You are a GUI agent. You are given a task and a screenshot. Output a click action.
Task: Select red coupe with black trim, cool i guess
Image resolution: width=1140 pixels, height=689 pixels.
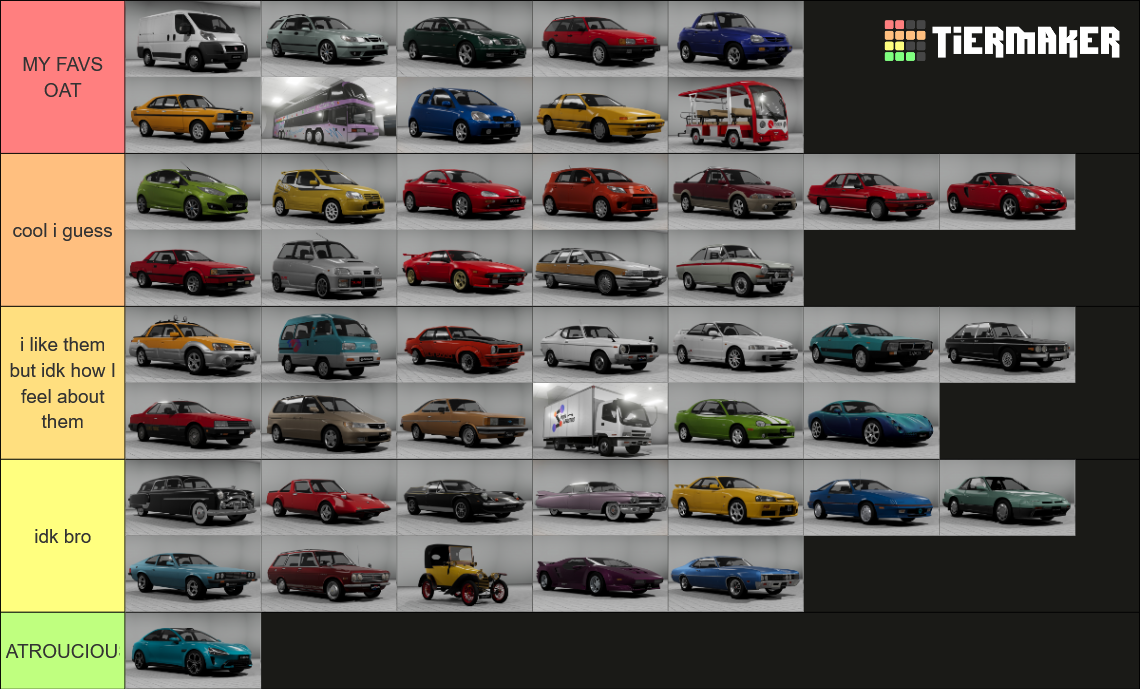click(x=193, y=268)
